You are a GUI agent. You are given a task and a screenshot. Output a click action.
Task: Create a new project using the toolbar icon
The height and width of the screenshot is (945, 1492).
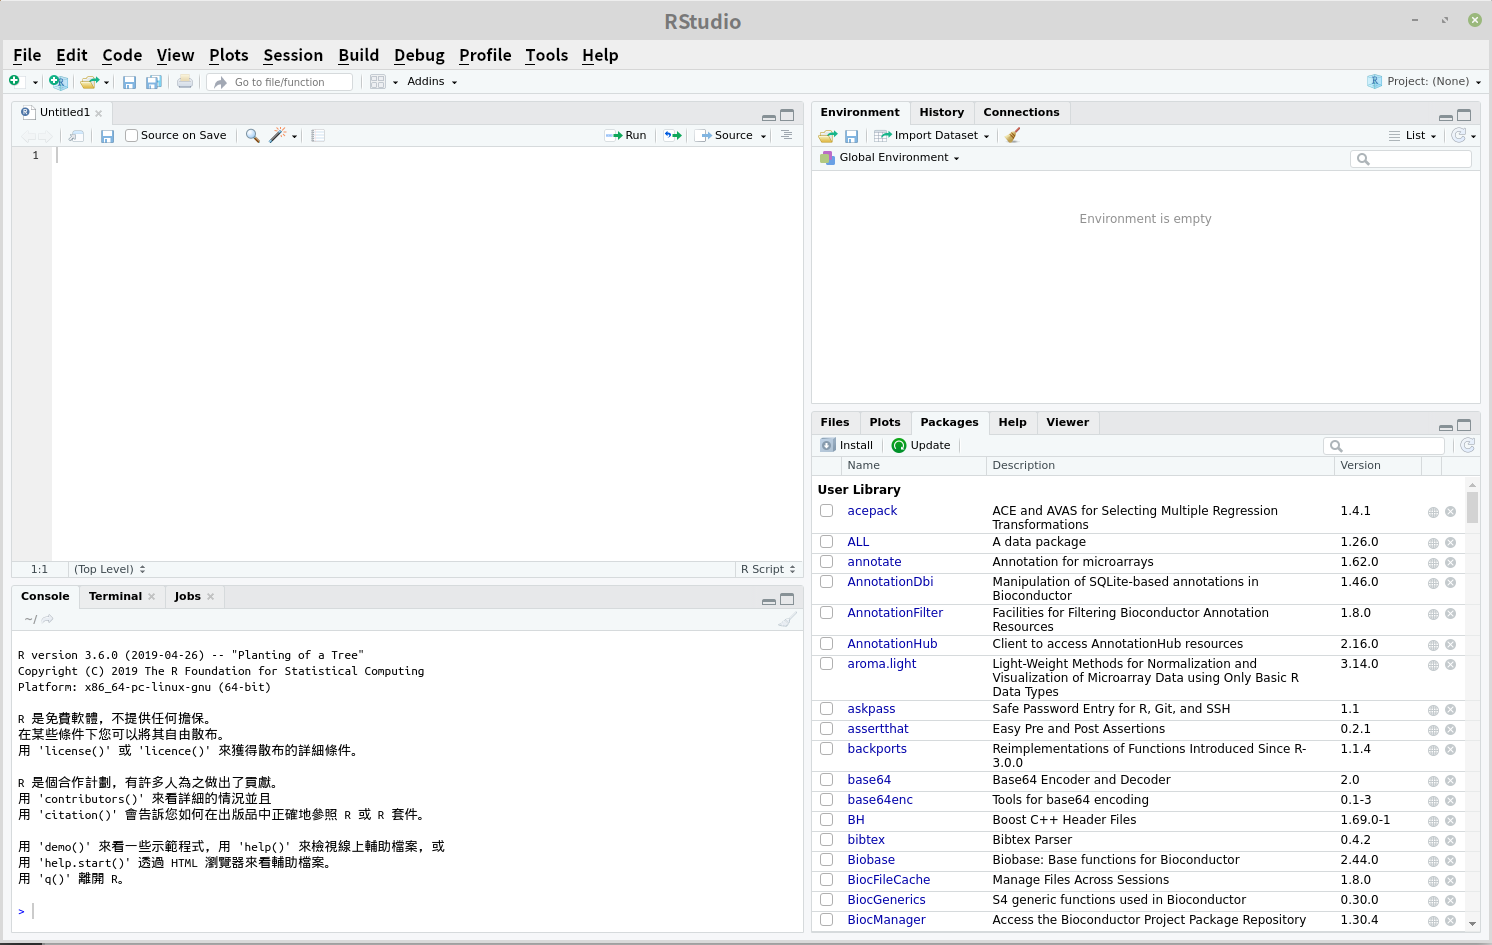[x=57, y=81]
